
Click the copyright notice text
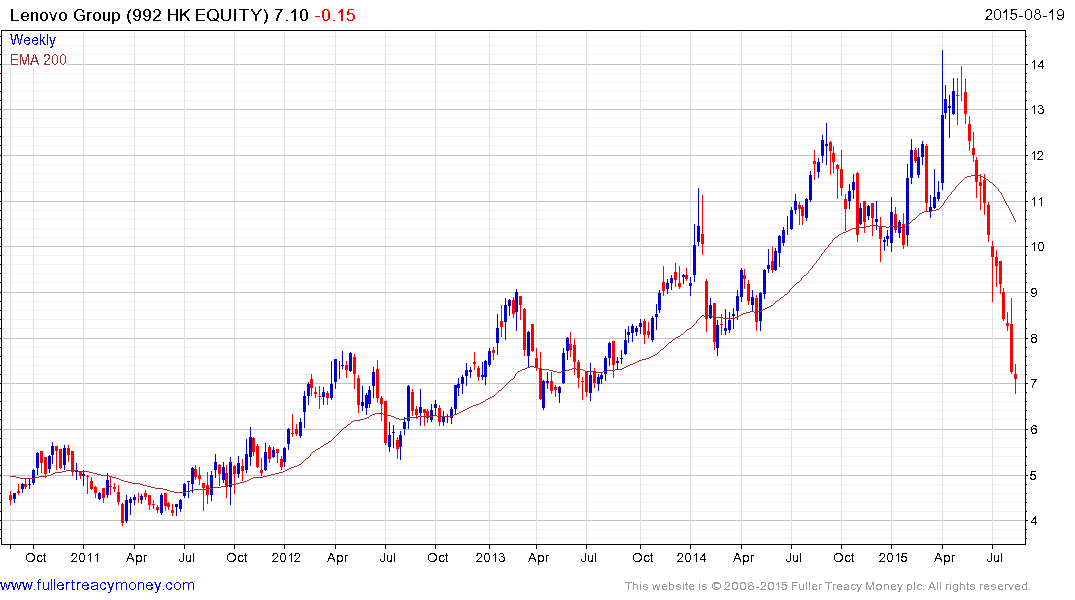click(x=828, y=586)
